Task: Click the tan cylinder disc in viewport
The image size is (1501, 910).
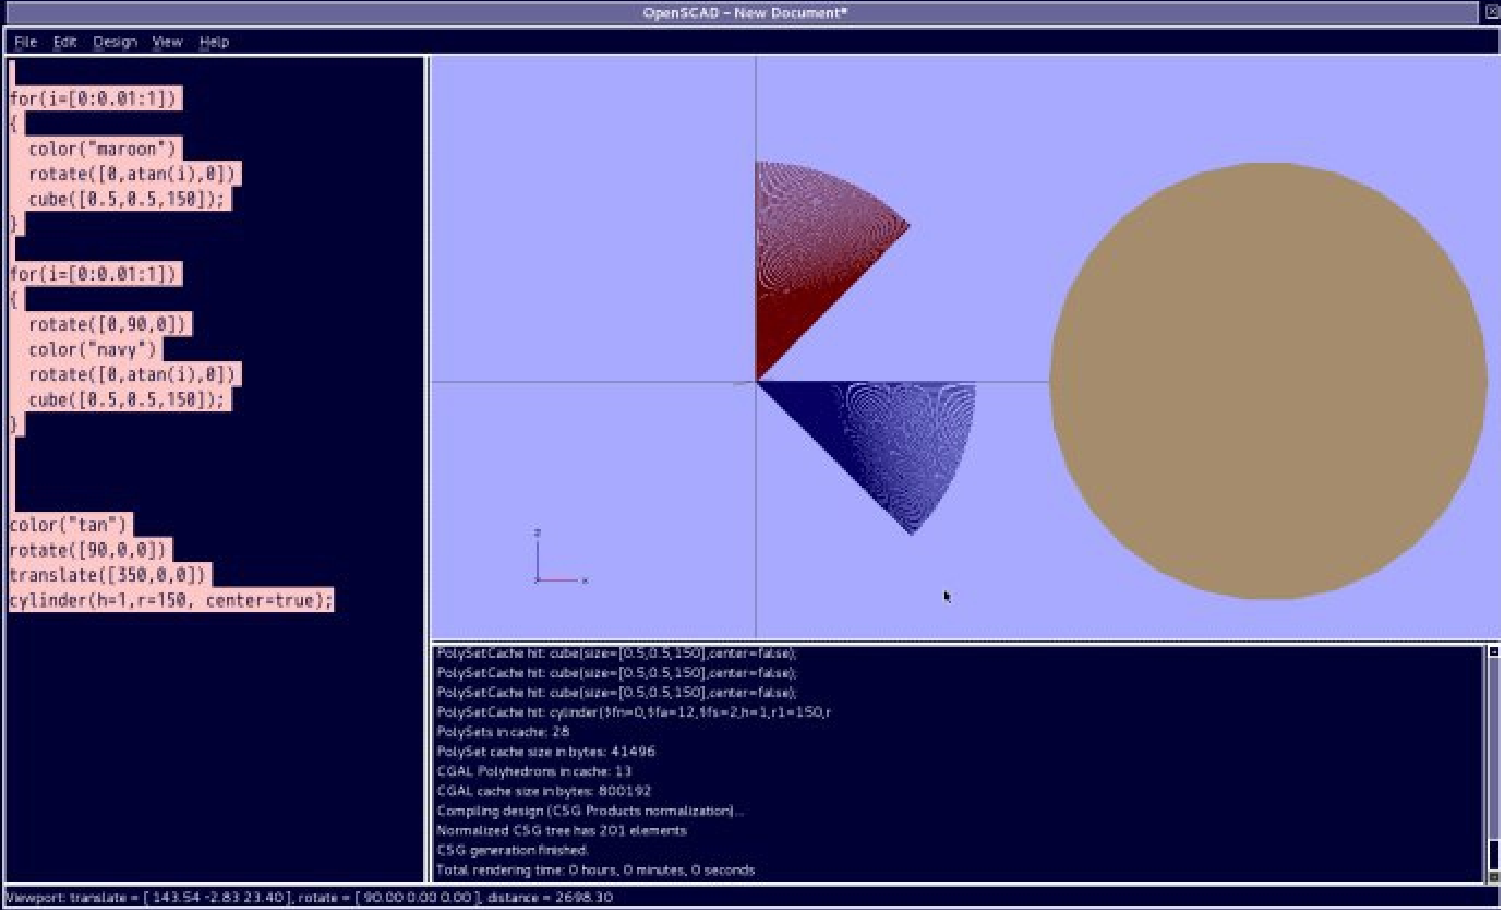Action: 1267,381
